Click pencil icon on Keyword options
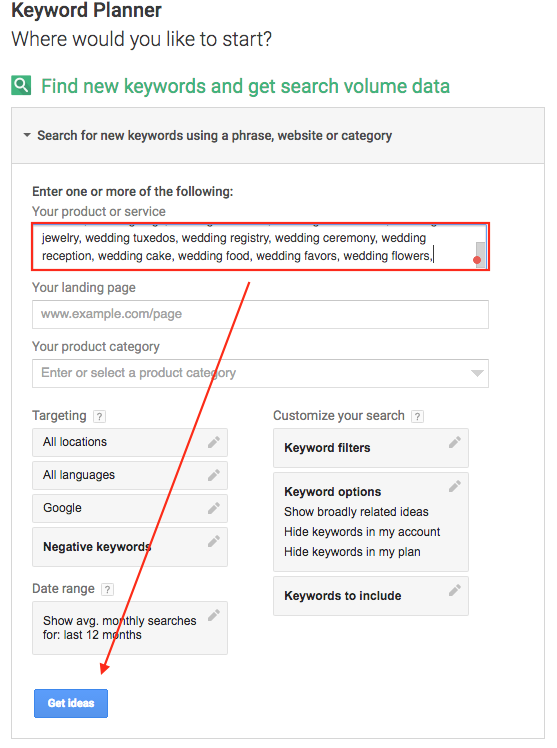The height and width of the screenshot is (748, 557). [x=454, y=486]
